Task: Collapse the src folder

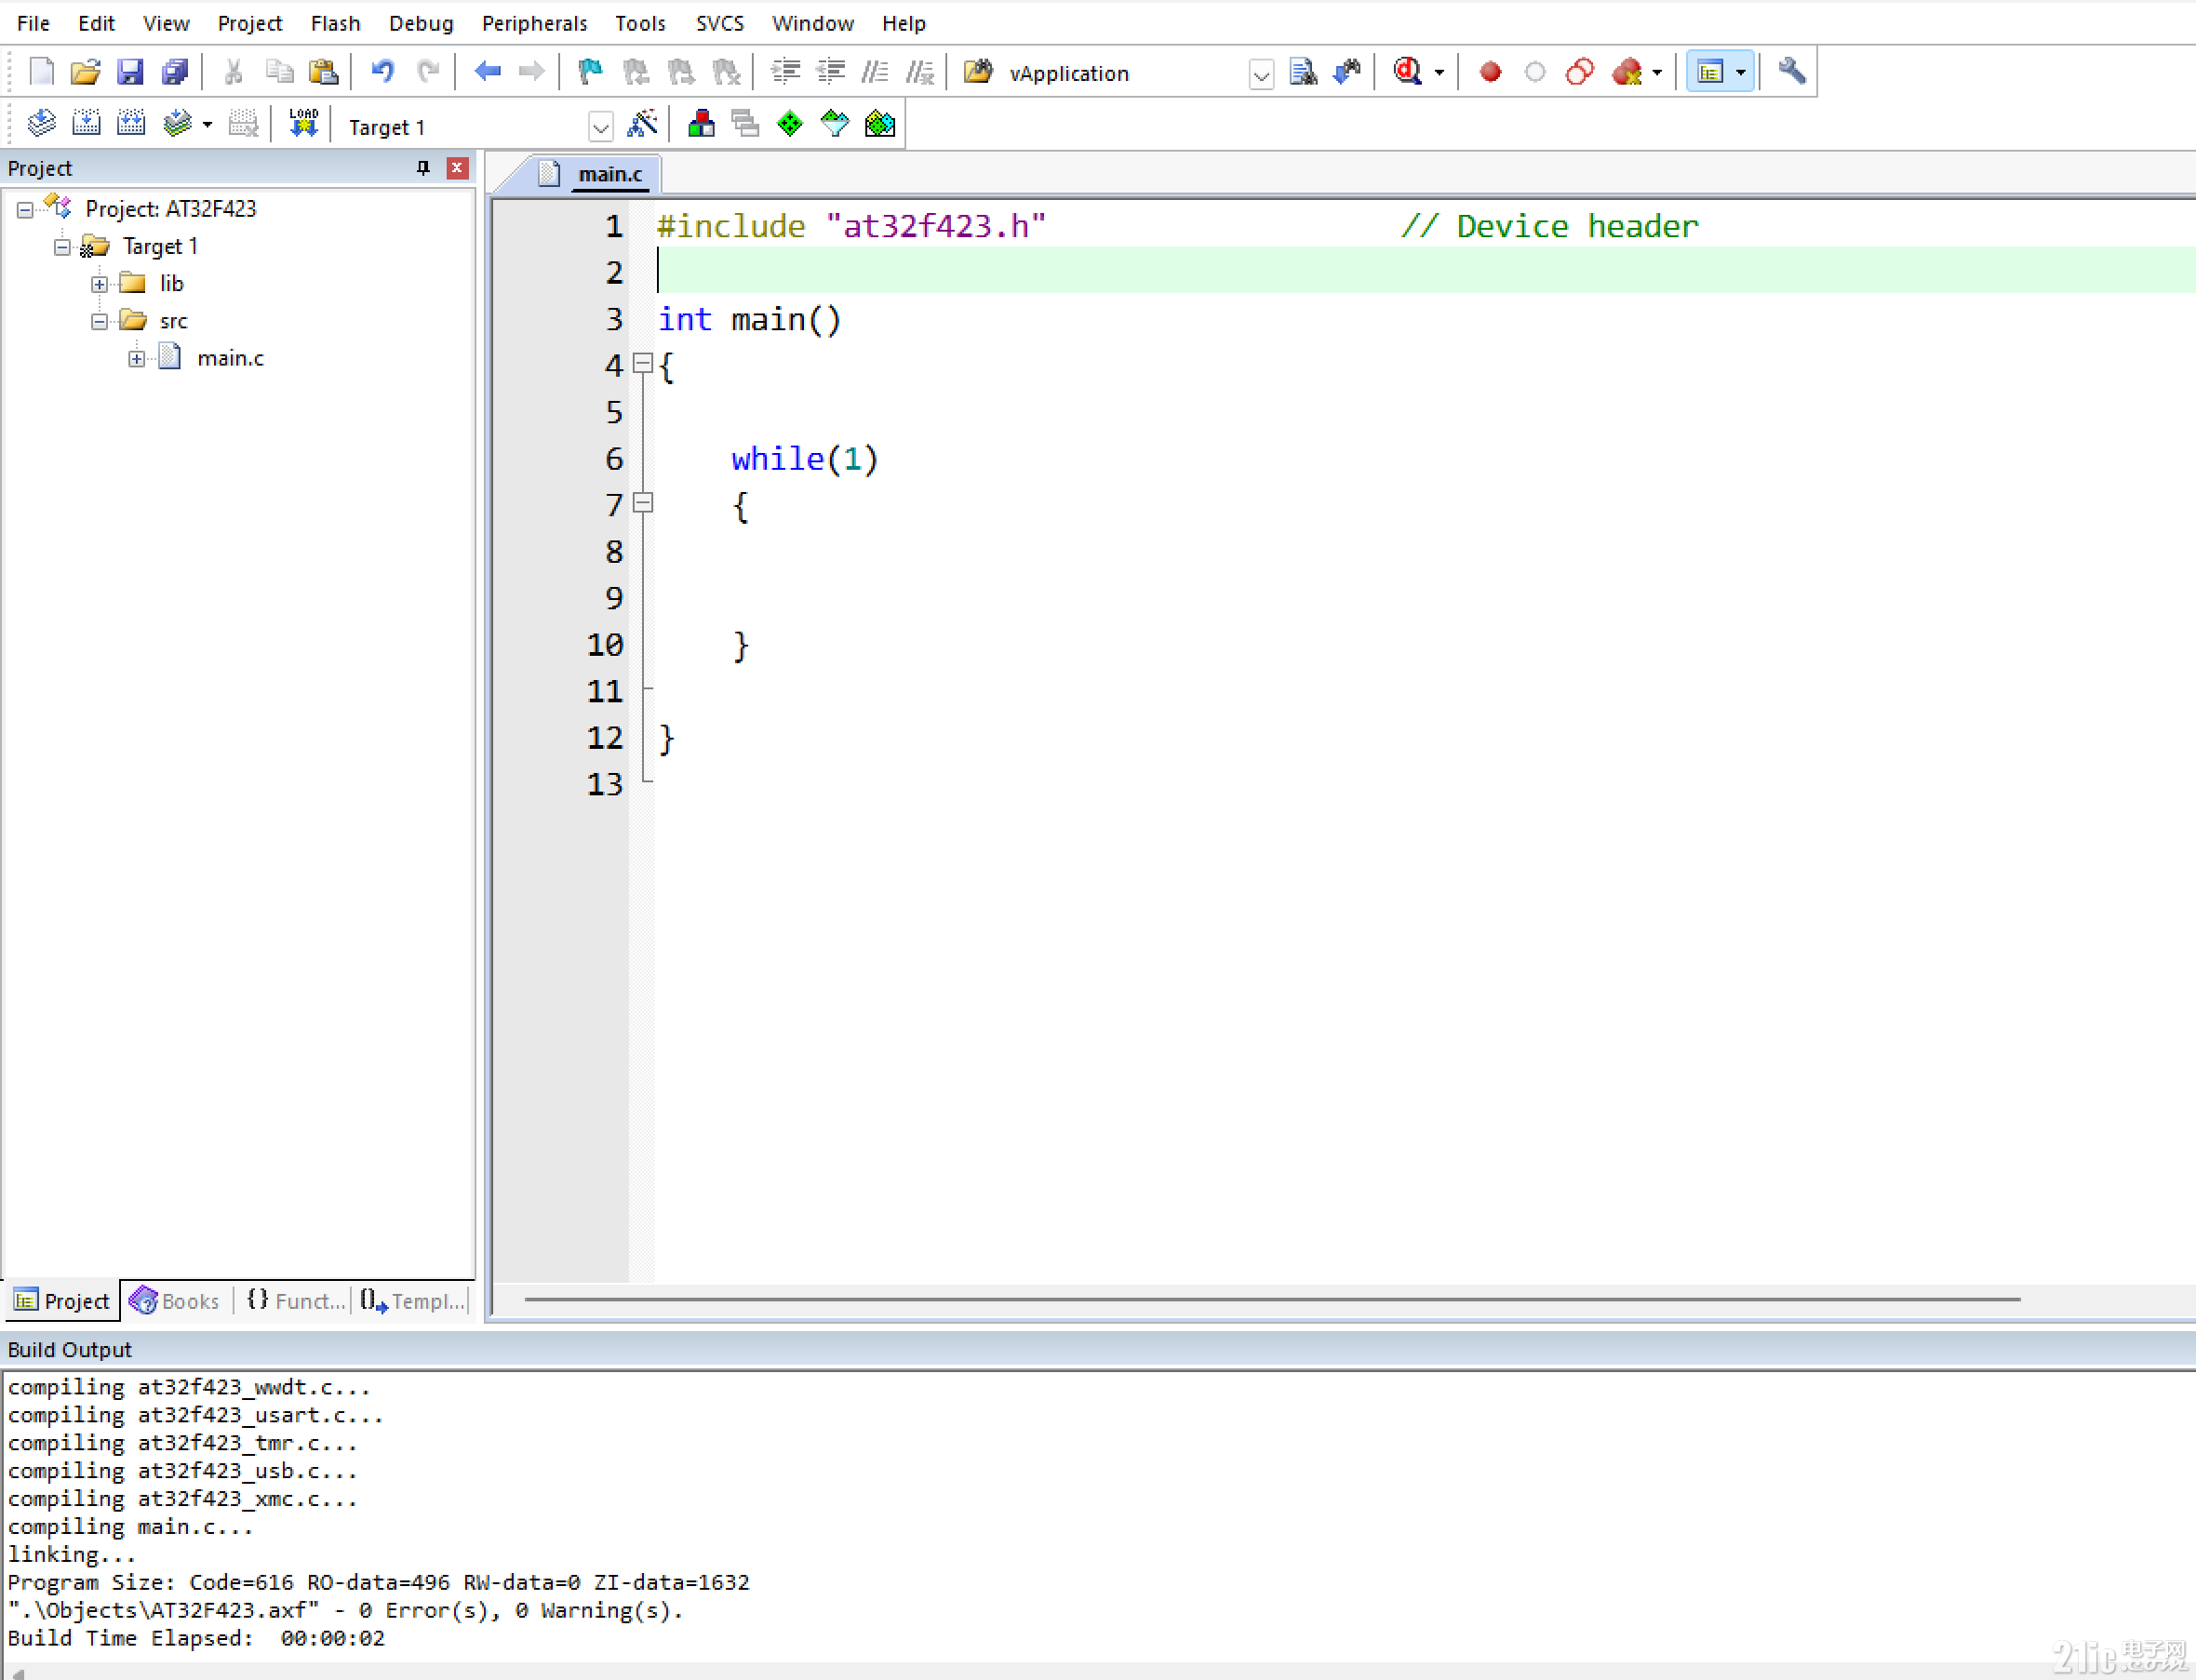Action: (x=99, y=322)
